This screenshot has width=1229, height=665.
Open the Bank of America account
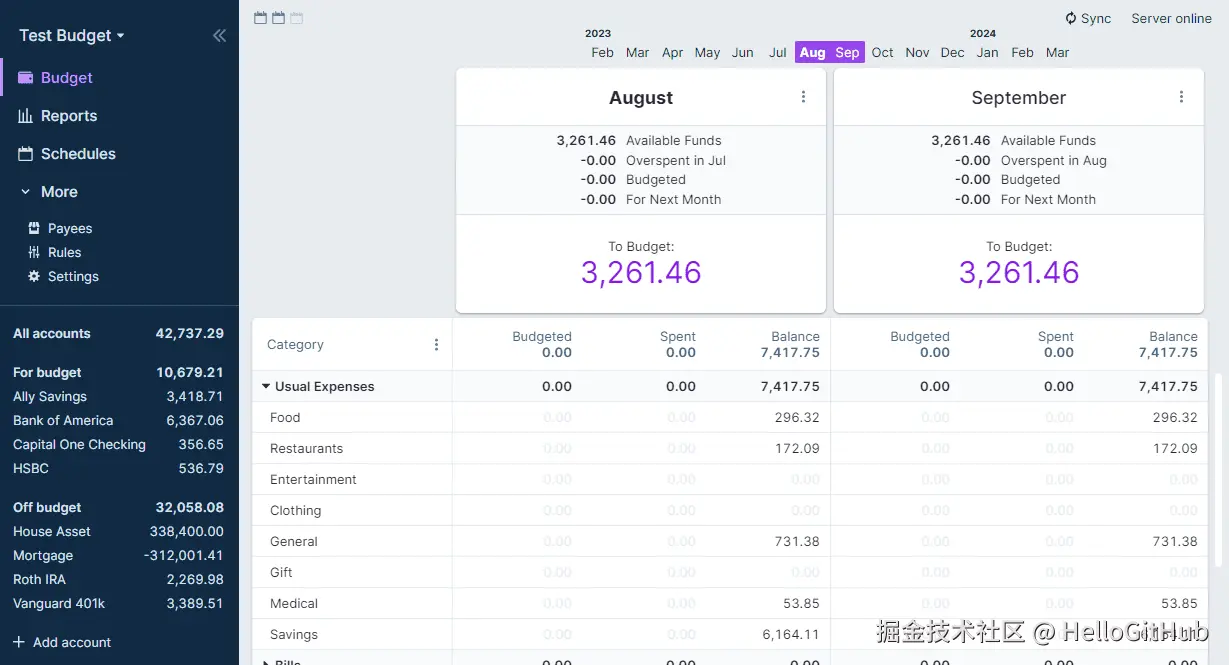[x=63, y=421]
